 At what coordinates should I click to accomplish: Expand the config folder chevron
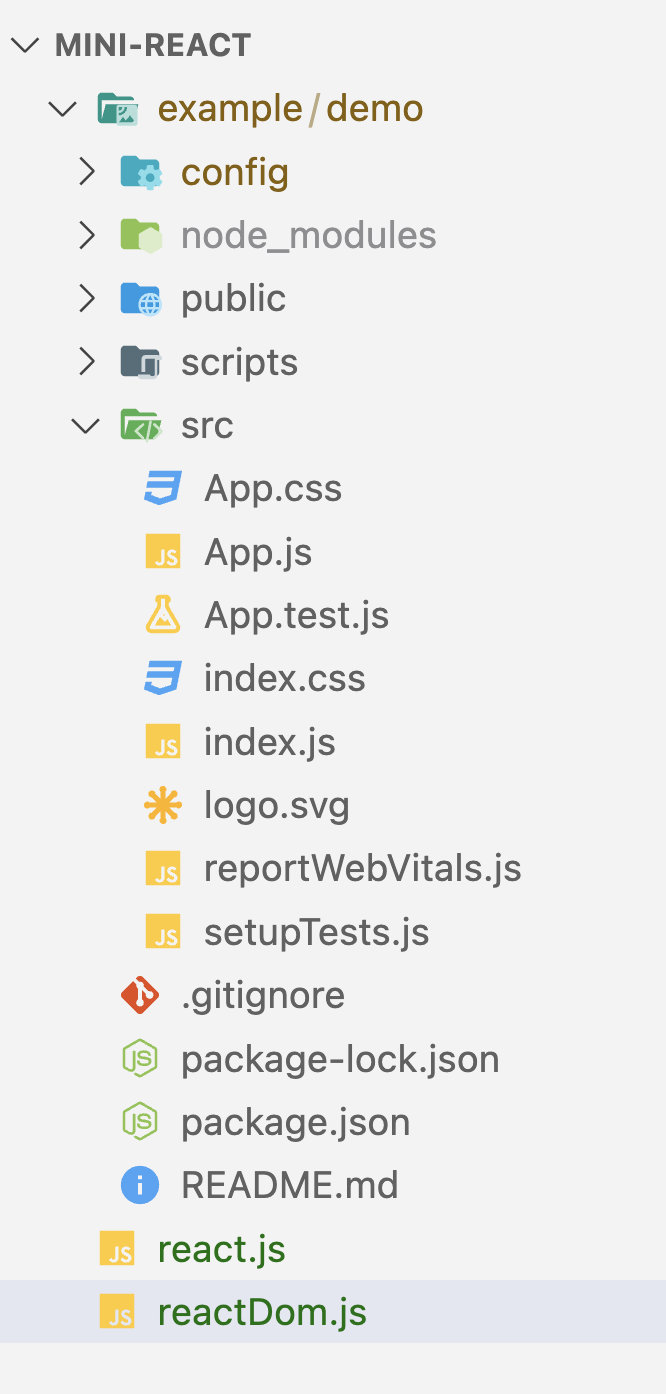tap(87, 173)
